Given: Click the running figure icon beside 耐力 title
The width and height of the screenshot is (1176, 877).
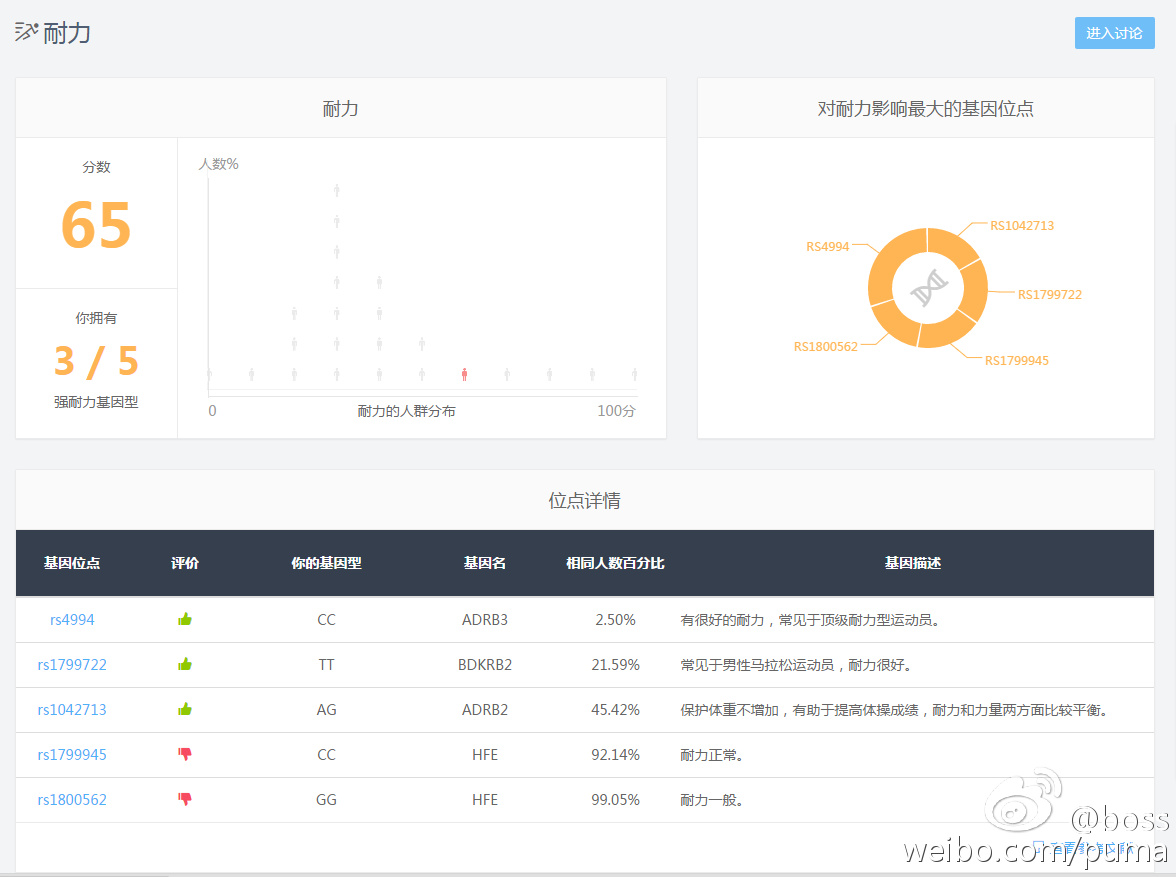Looking at the screenshot, I should (26, 32).
